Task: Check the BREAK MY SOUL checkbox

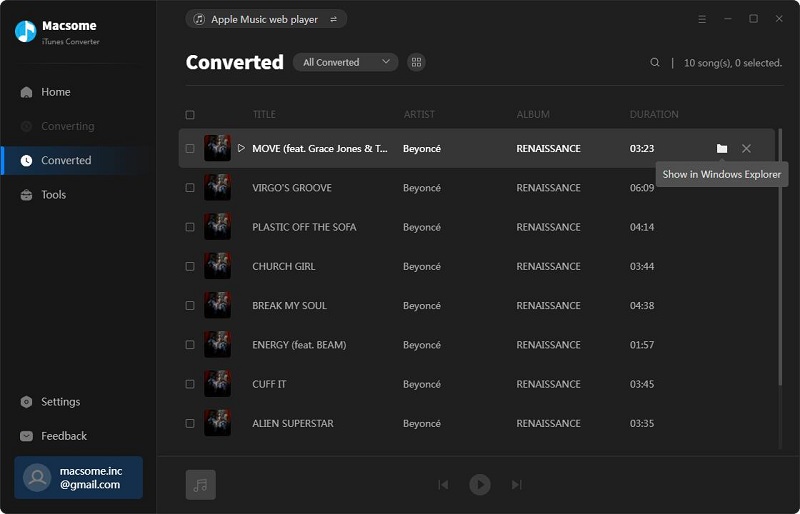Action: click(190, 306)
